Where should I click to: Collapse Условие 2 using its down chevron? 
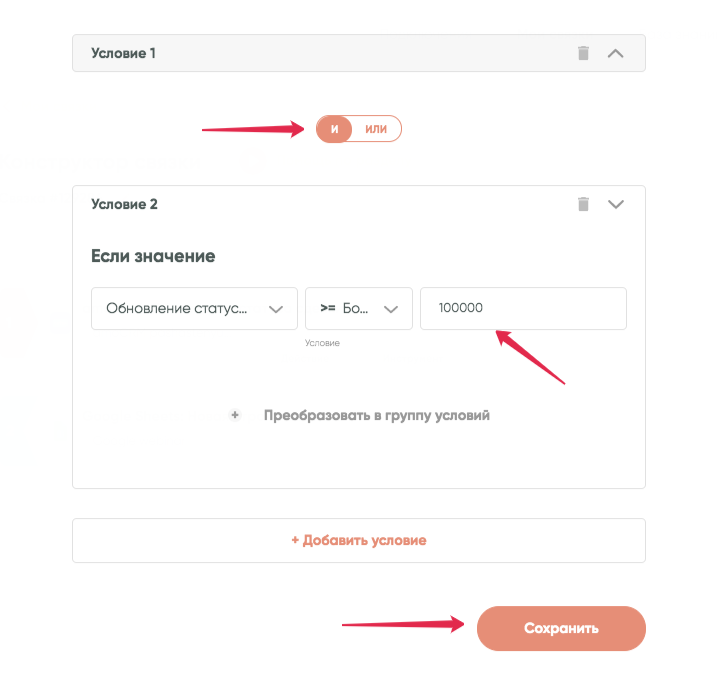616,204
